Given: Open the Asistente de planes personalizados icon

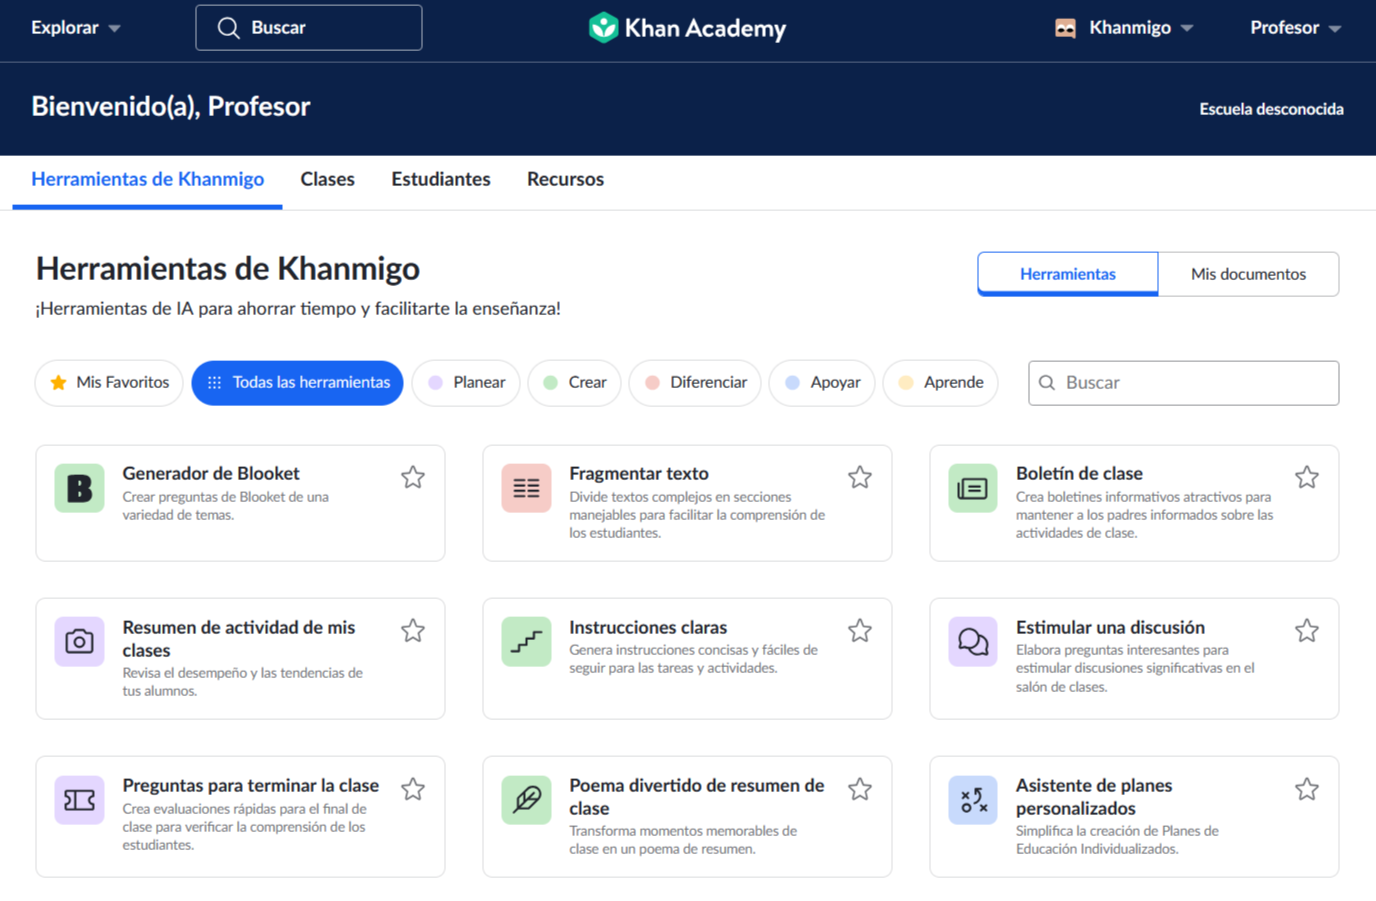Looking at the screenshot, I should (x=973, y=800).
